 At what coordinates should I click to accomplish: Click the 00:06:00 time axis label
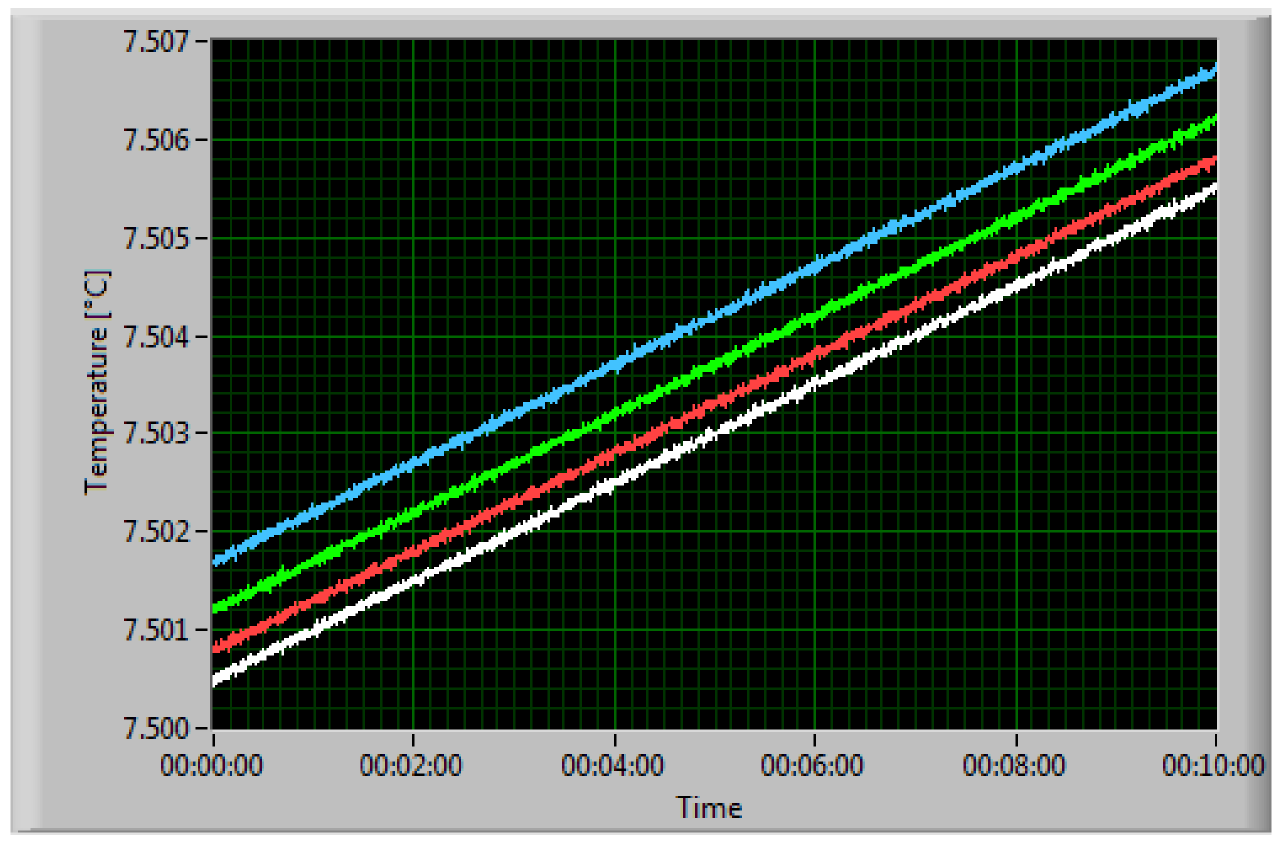point(813,767)
